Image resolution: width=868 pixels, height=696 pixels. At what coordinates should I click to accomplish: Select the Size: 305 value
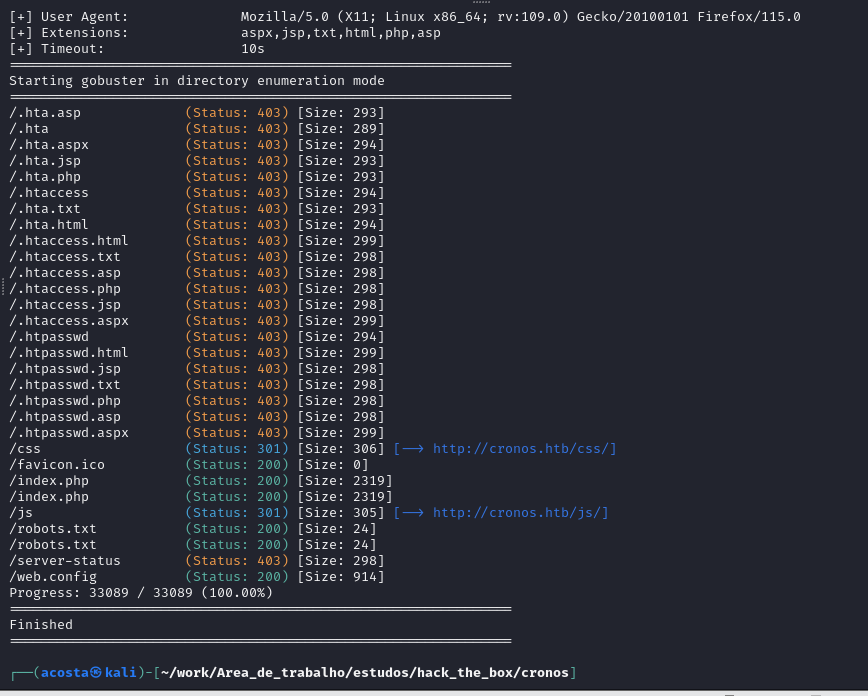(341, 513)
